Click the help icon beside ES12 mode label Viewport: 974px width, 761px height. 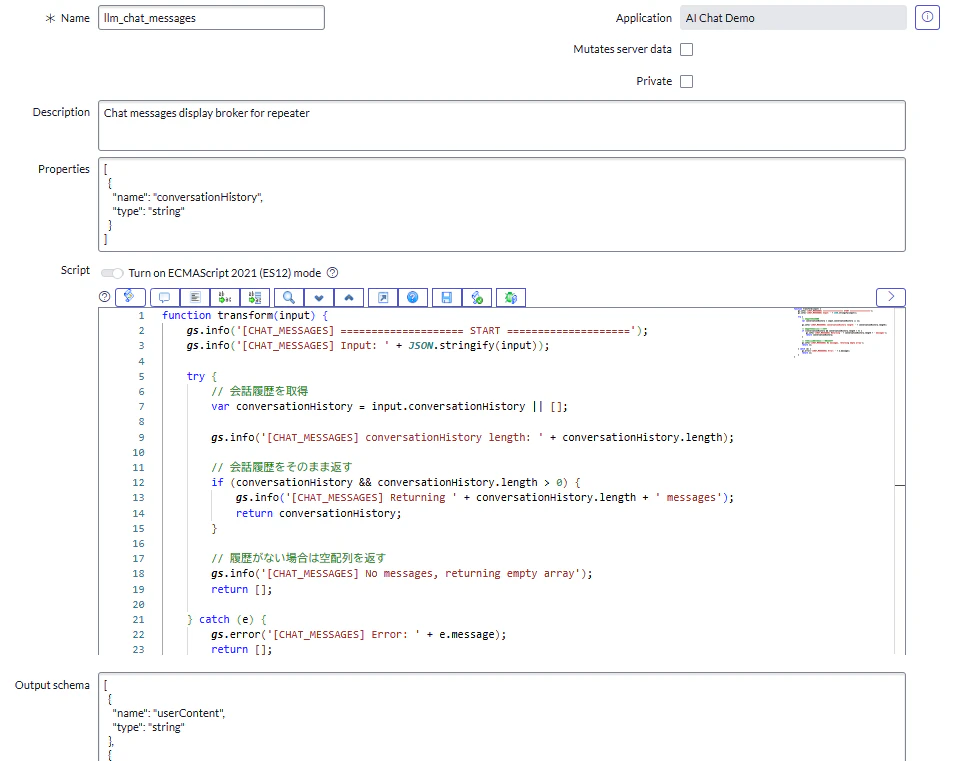(332, 273)
